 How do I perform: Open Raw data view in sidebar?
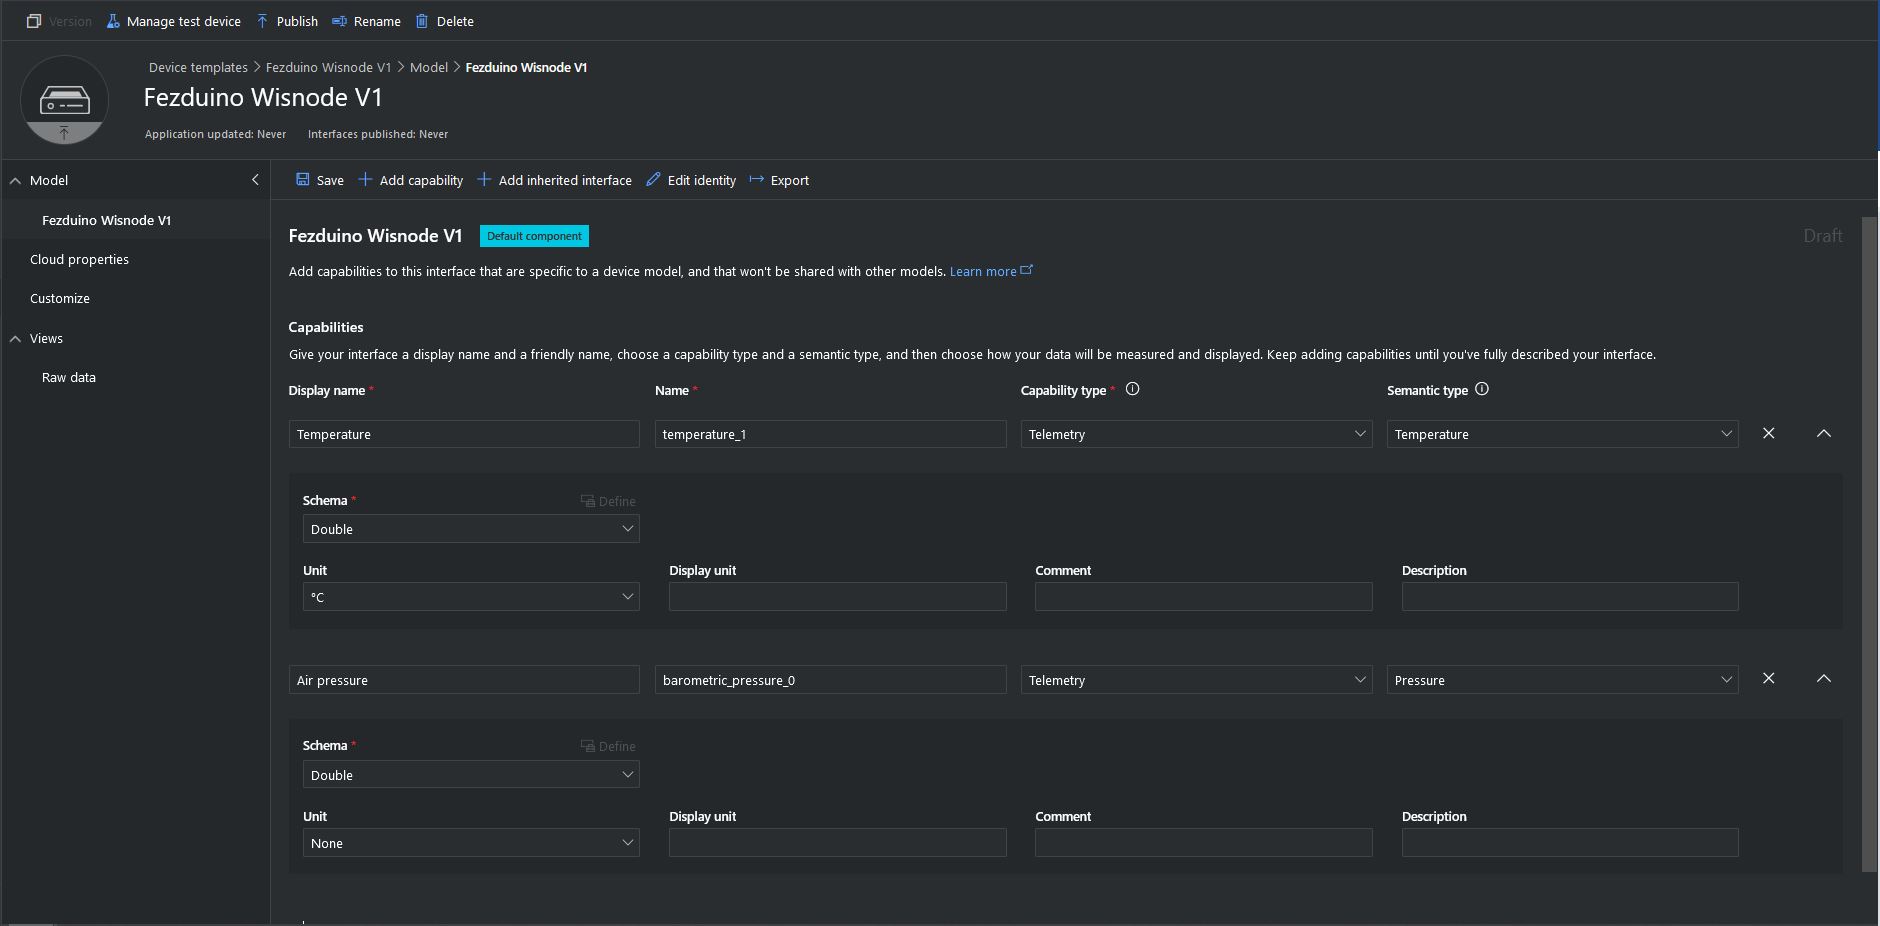click(69, 377)
